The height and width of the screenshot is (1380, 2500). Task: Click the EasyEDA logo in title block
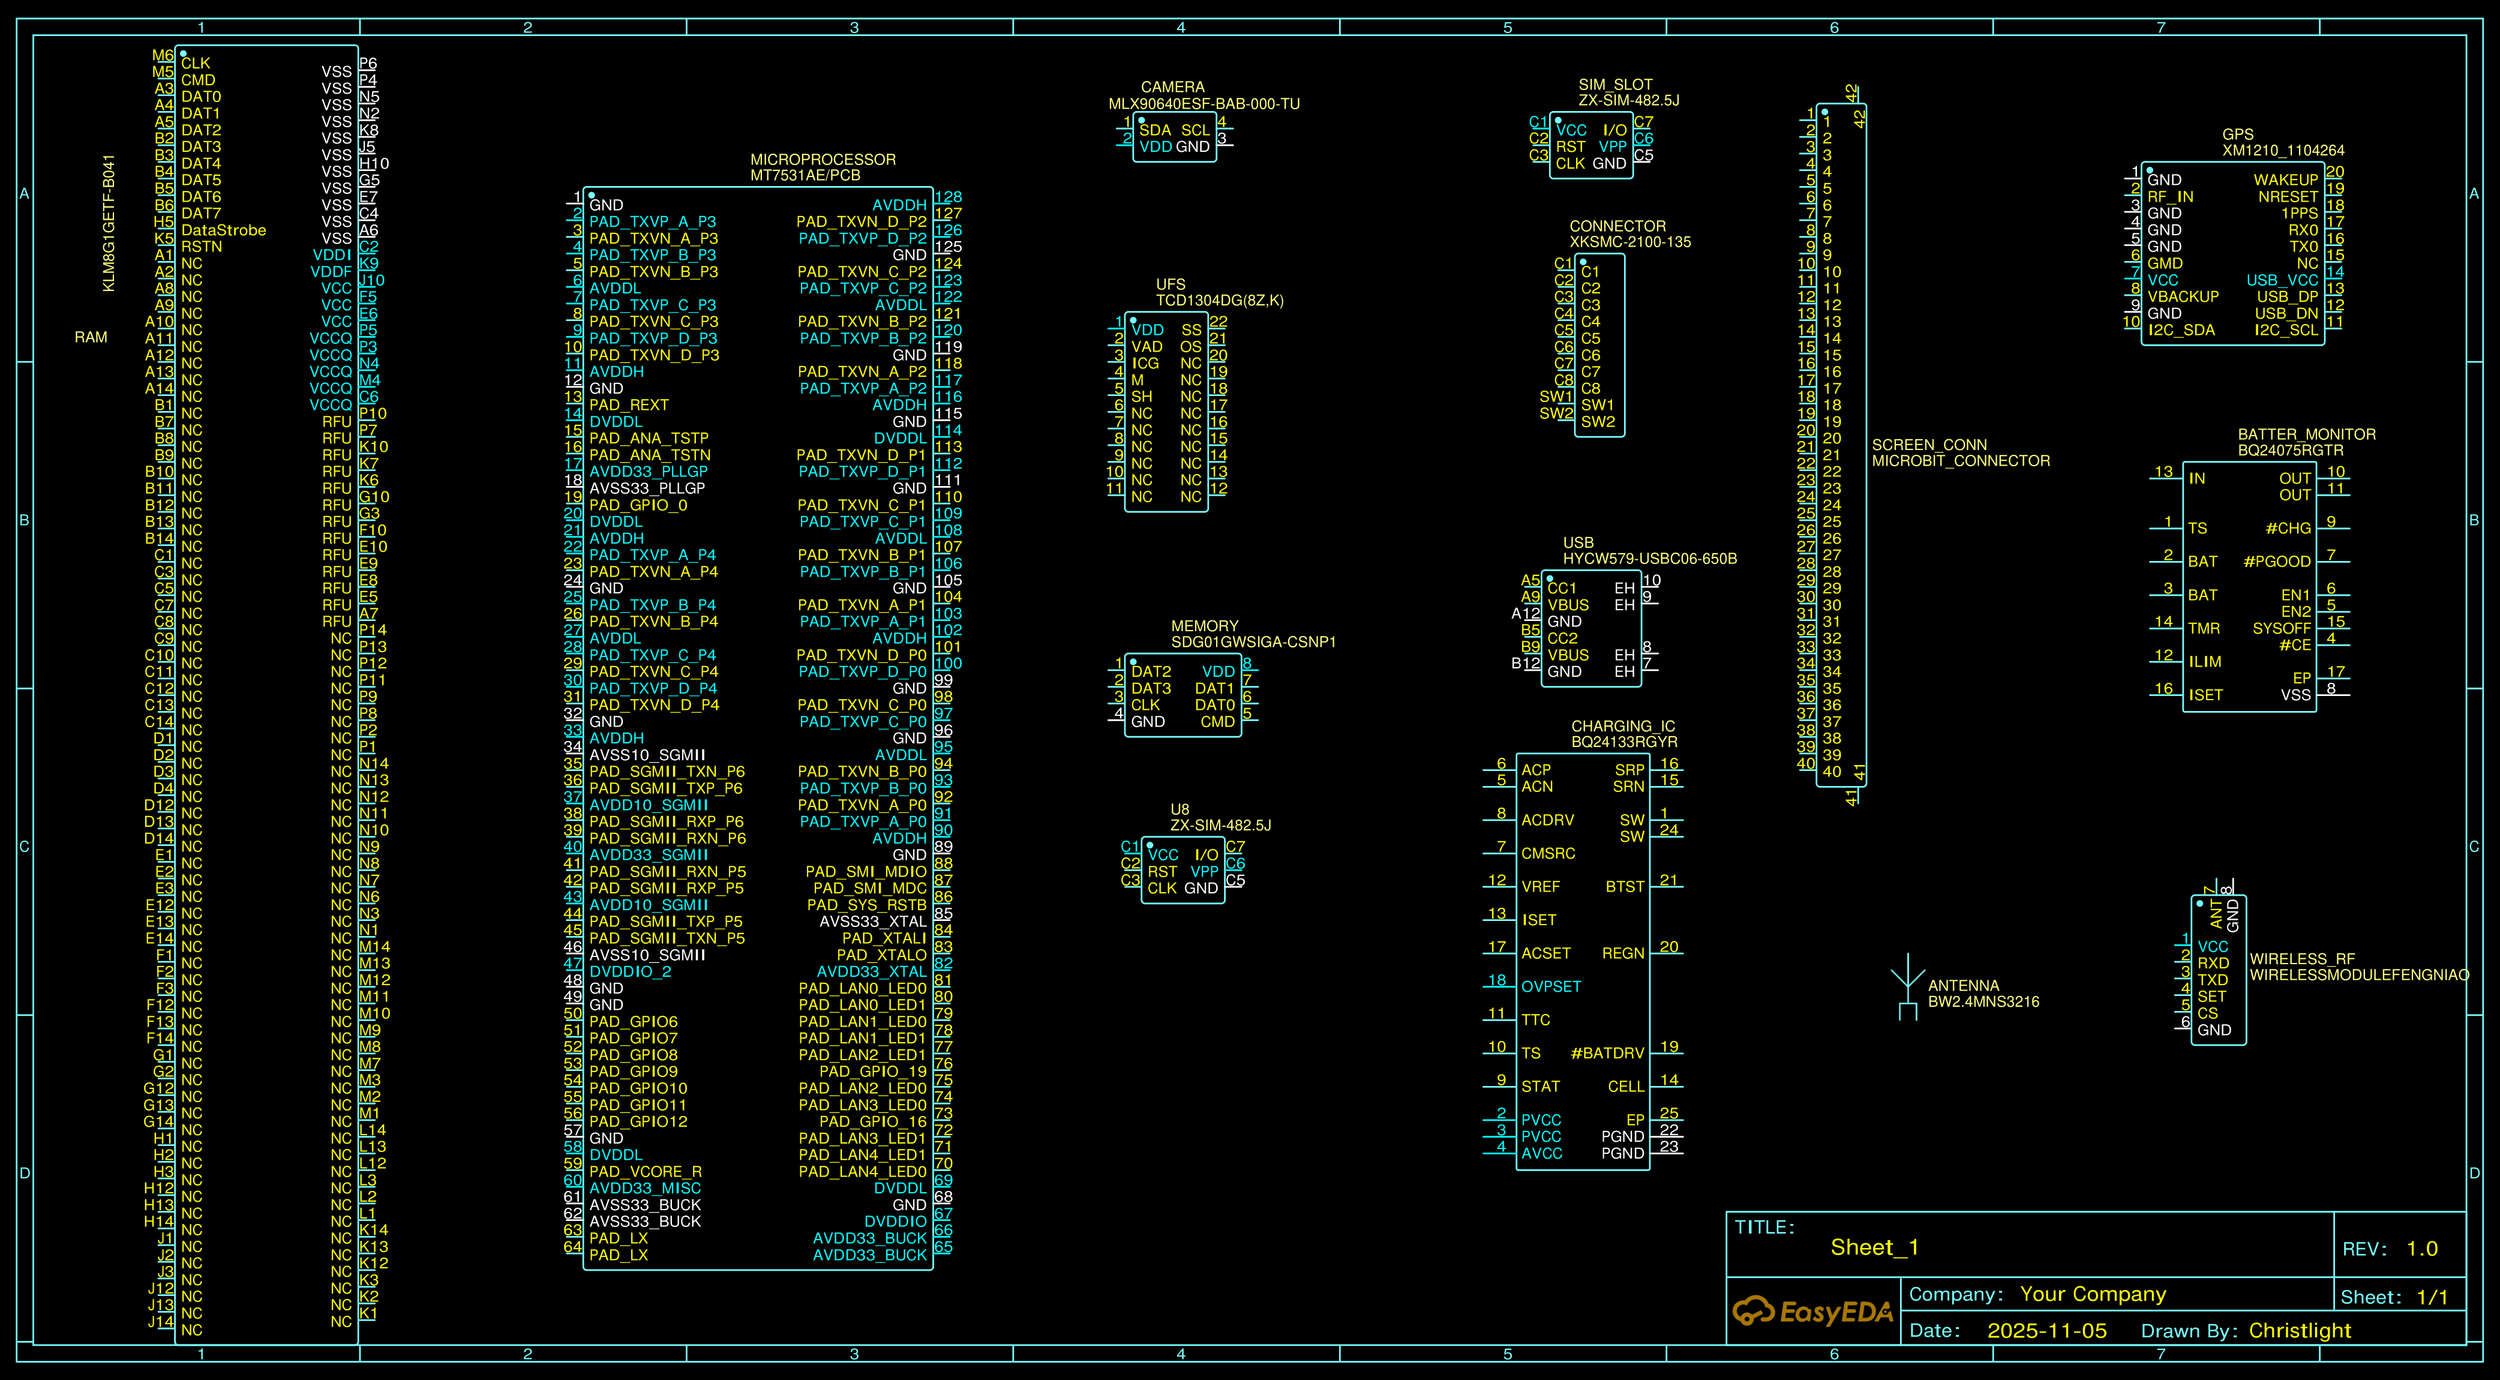(1813, 1311)
